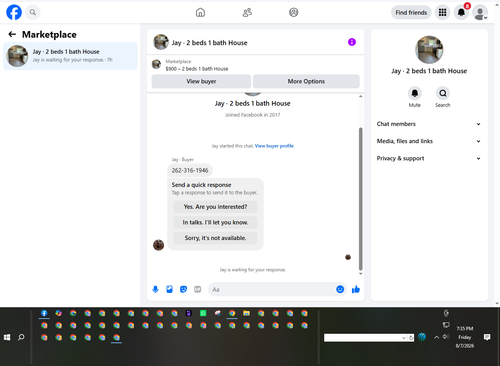The height and width of the screenshot is (366, 500).
Task: Click the More Options button
Action: (x=306, y=81)
